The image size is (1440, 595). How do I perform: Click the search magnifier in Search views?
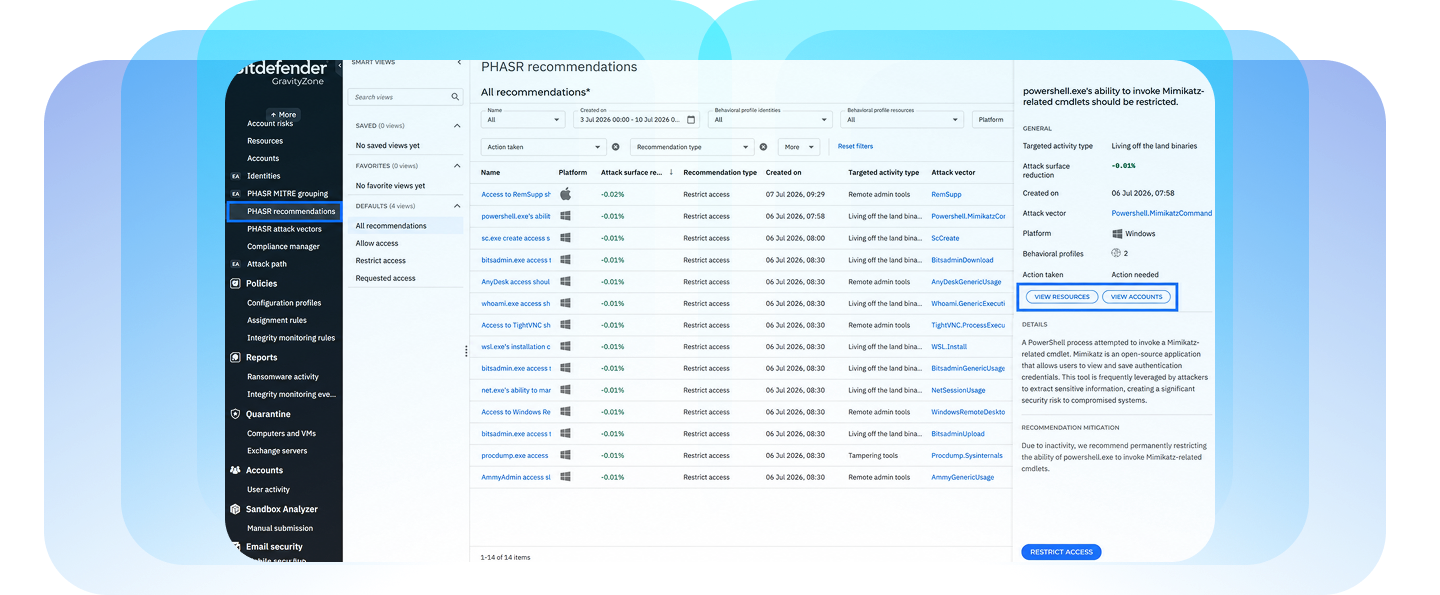click(456, 97)
